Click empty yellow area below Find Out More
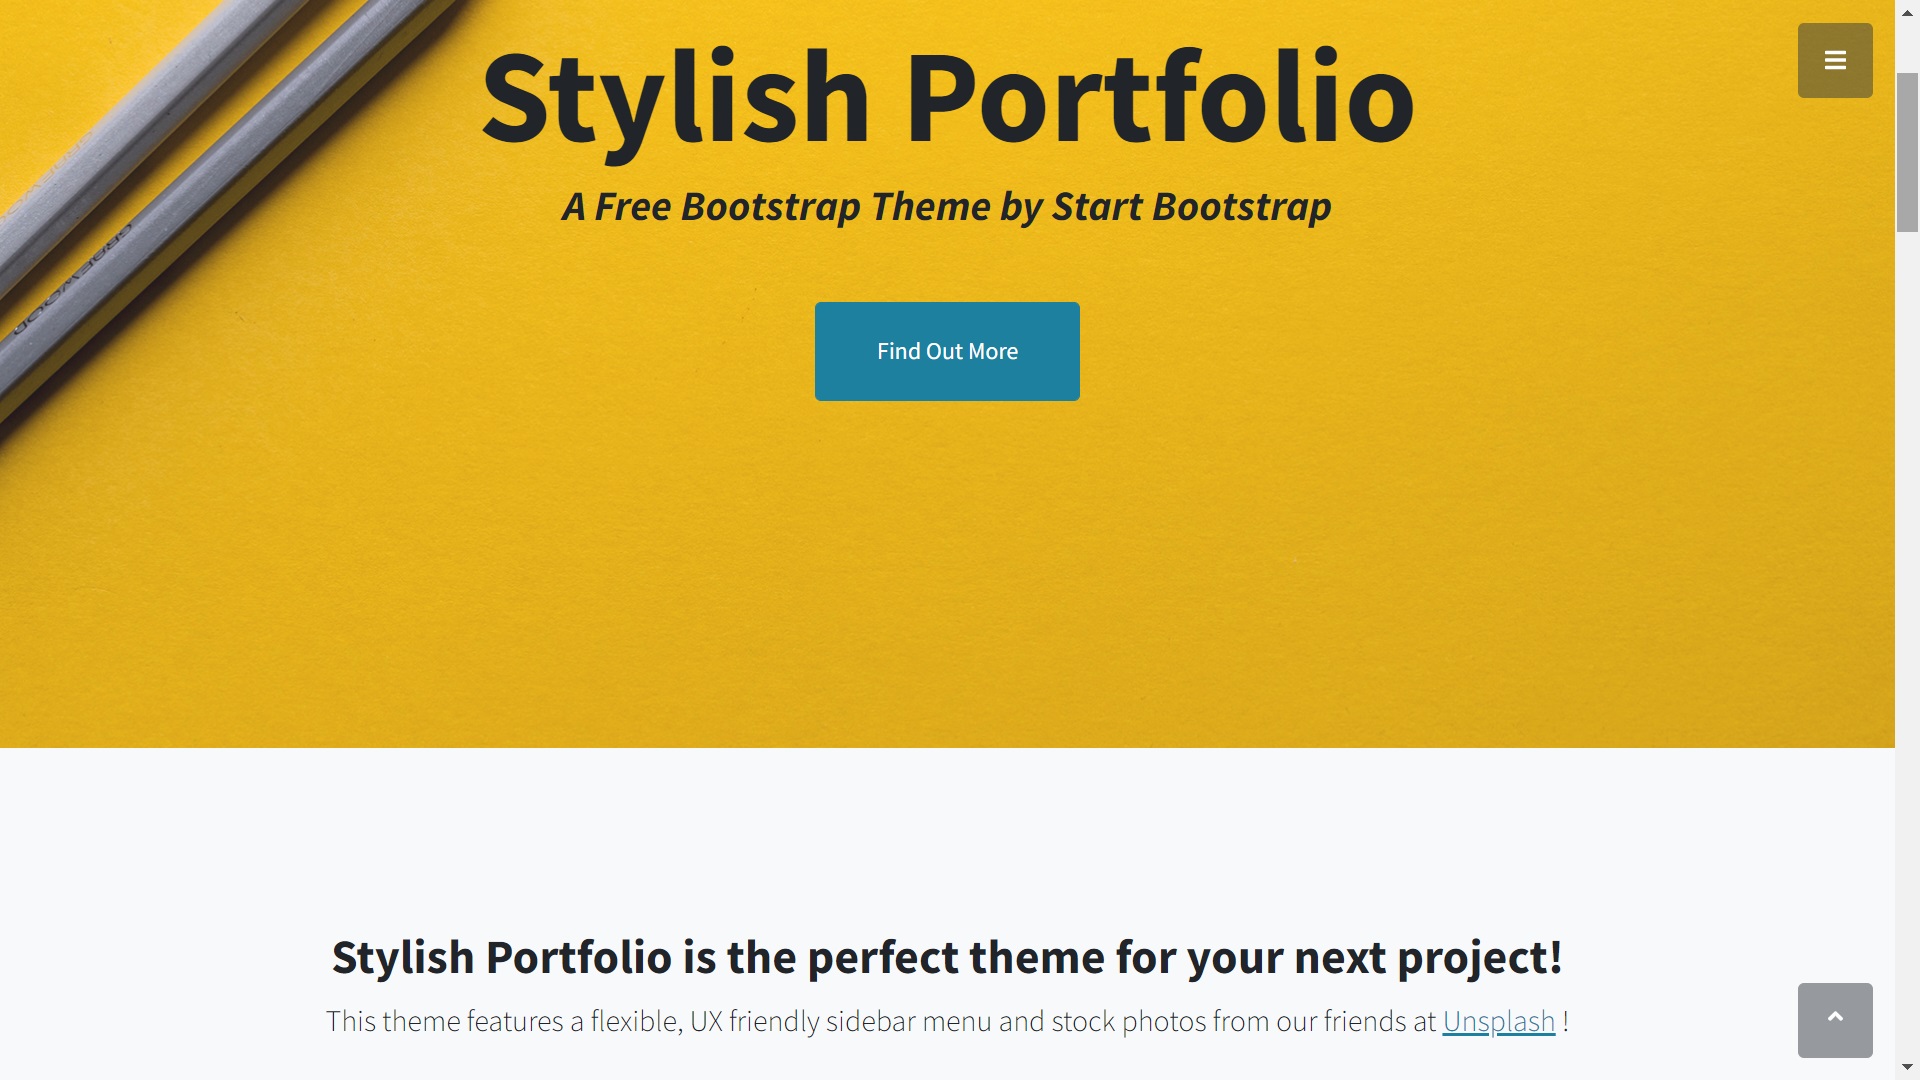This screenshot has width=1920, height=1080. 947,580
